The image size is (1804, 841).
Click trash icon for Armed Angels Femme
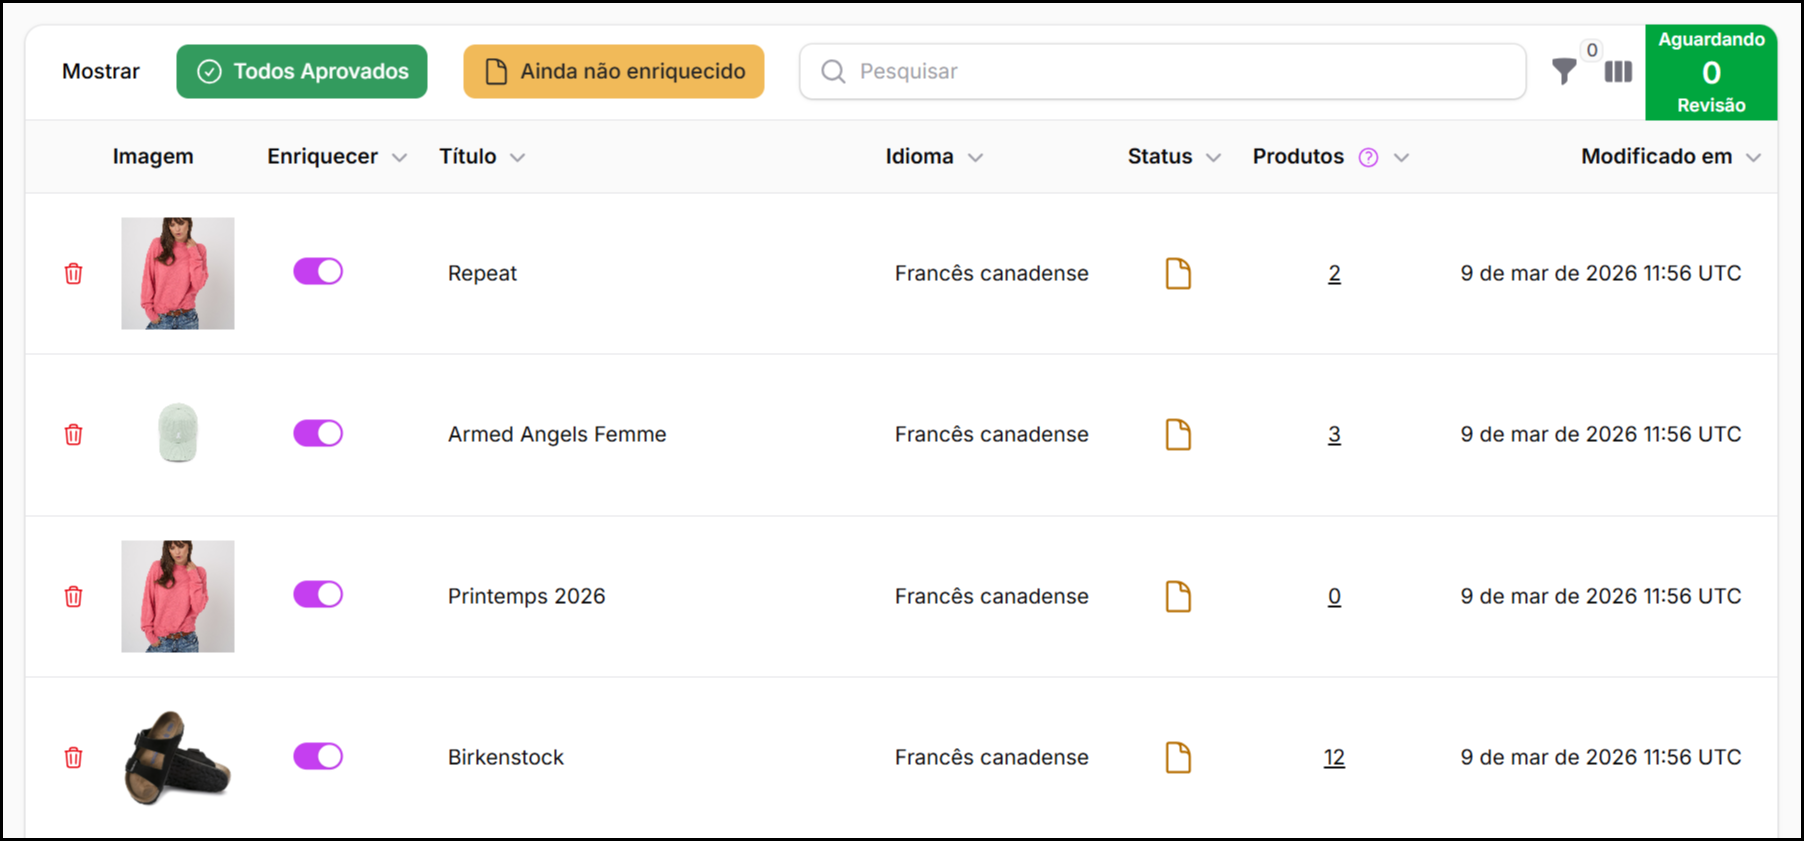pos(74,435)
